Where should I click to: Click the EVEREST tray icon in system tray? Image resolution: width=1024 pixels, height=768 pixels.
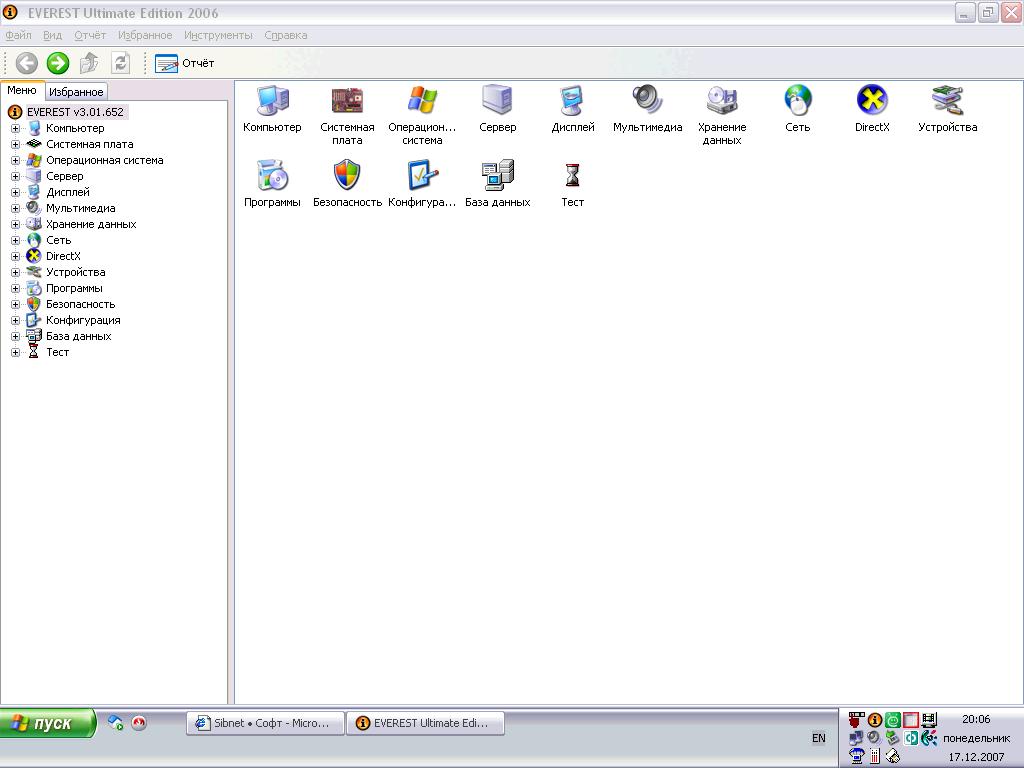874,720
